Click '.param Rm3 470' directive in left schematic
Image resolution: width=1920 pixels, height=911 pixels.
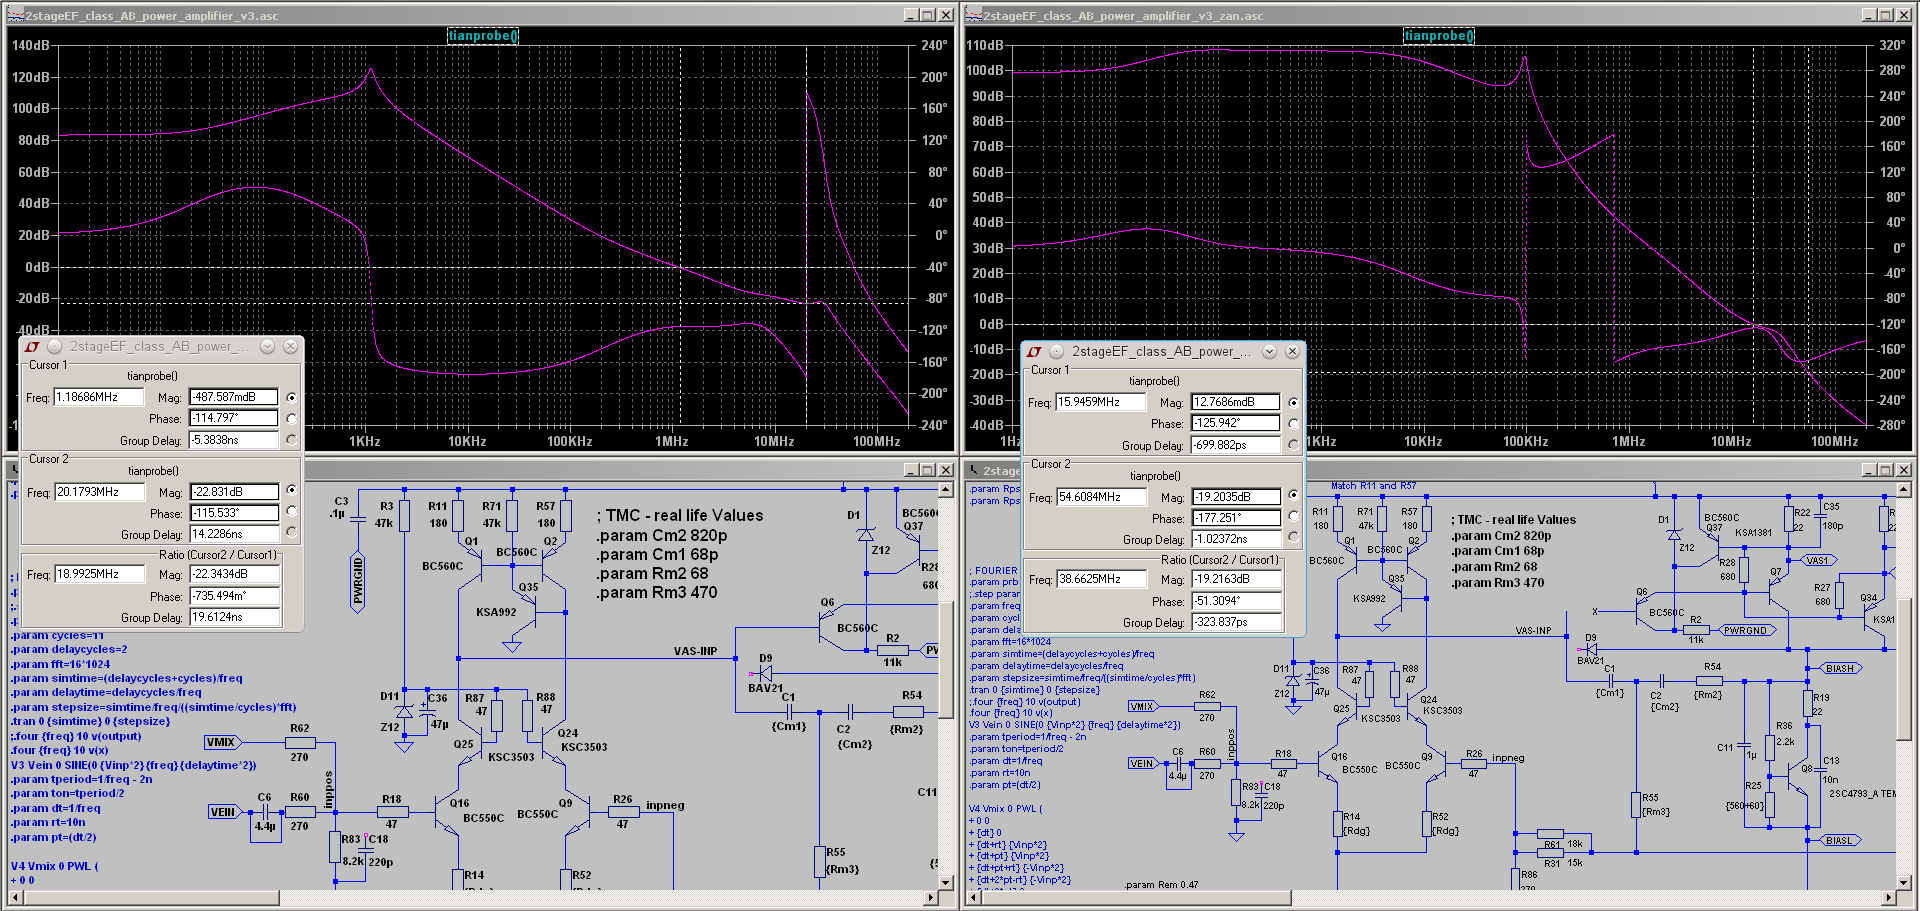click(657, 593)
